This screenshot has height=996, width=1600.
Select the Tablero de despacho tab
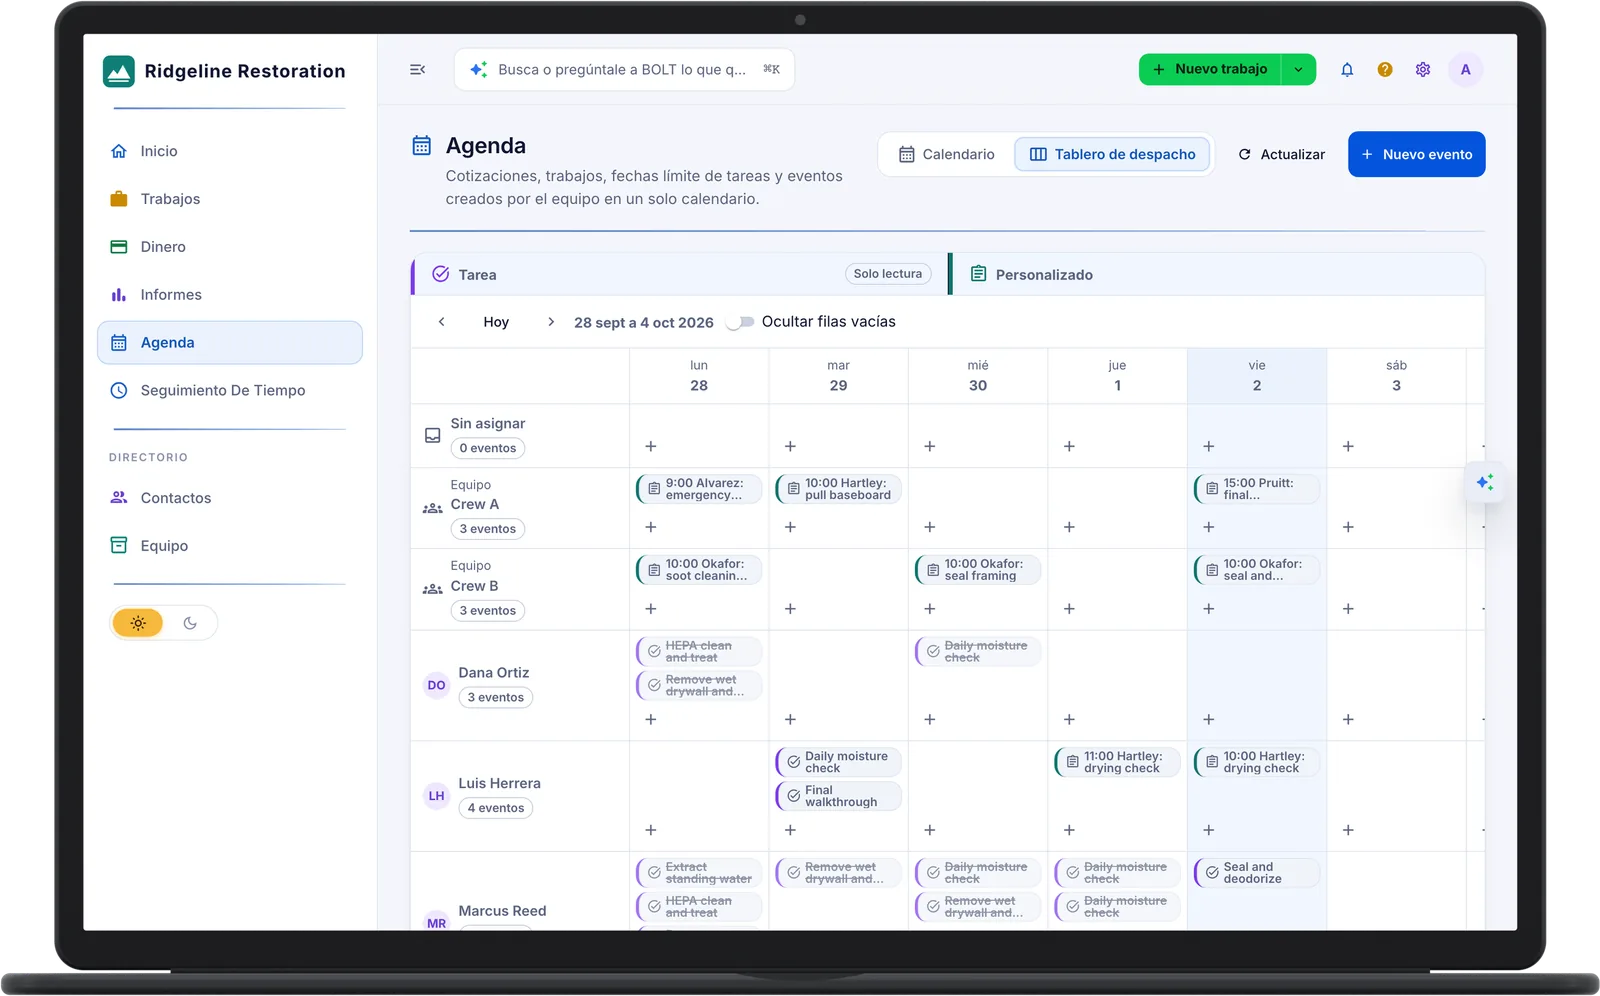(1113, 154)
